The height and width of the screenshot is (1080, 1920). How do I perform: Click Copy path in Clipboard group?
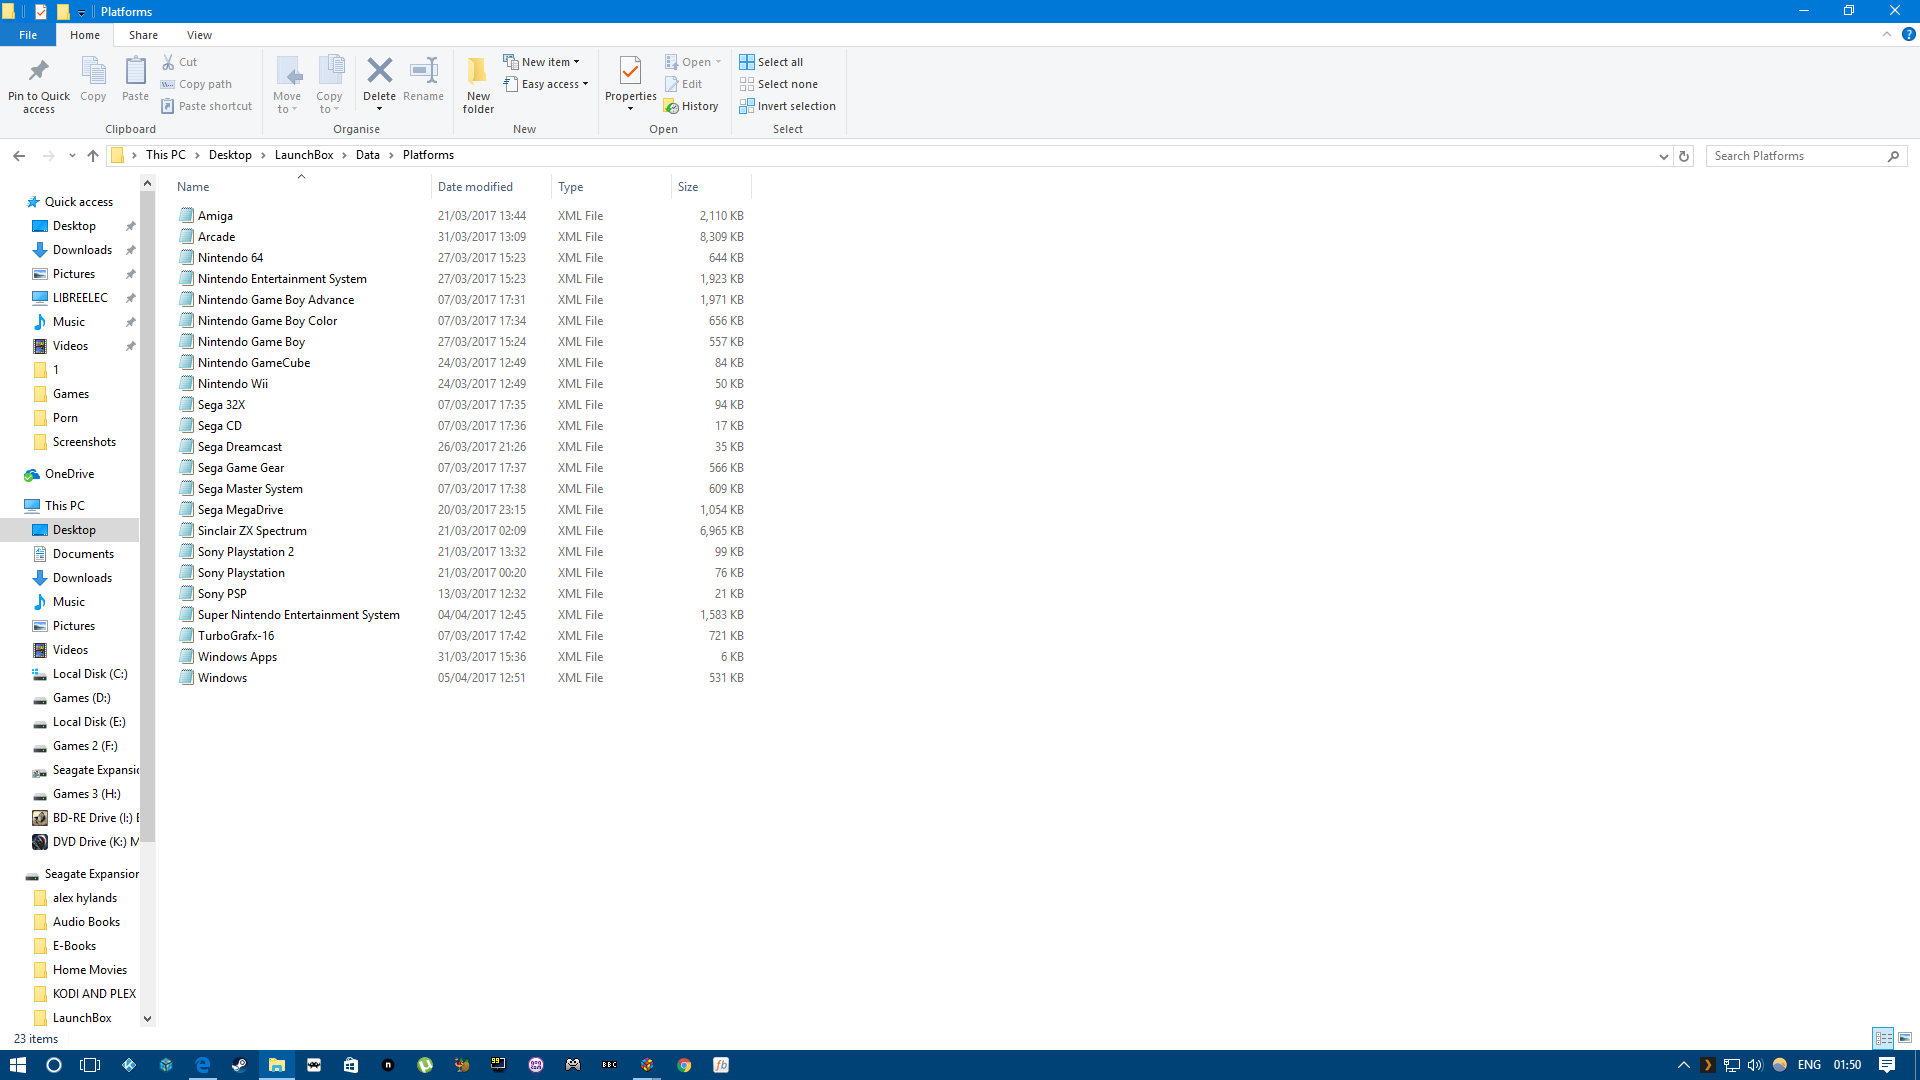click(197, 84)
